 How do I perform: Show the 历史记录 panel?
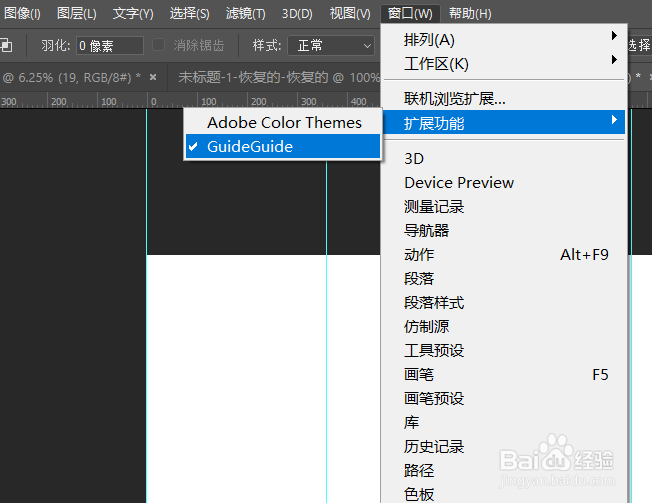coord(504,446)
